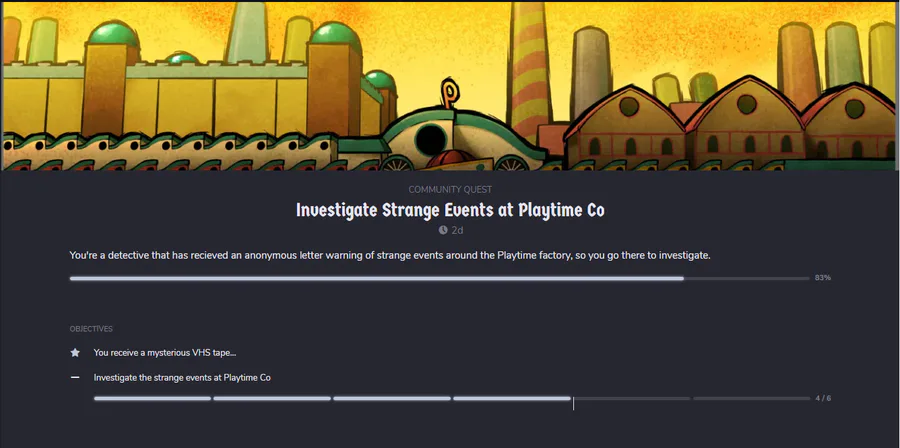Open the mysterious VHS tape objective
Image resolution: width=900 pixels, height=448 pixels.
165,353
